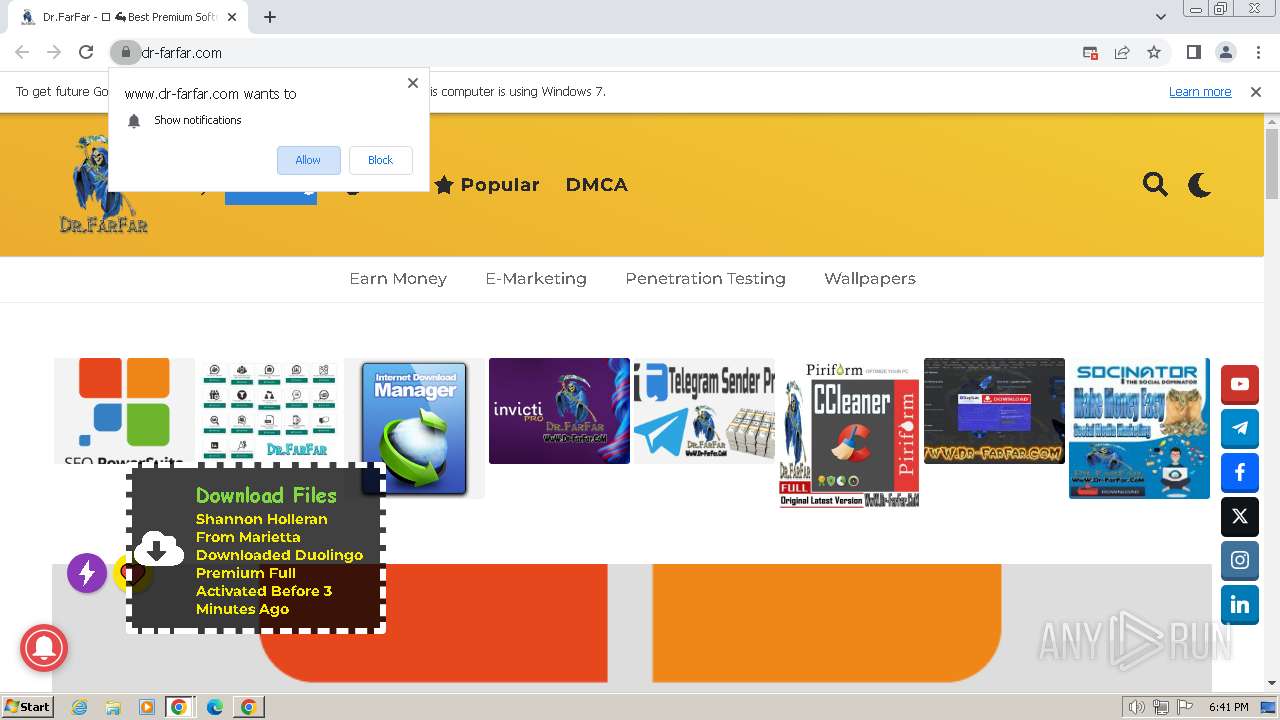This screenshot has width=1280, height=720.
Task: Open Chrome side panel
Action: [x=1193, y=52]
